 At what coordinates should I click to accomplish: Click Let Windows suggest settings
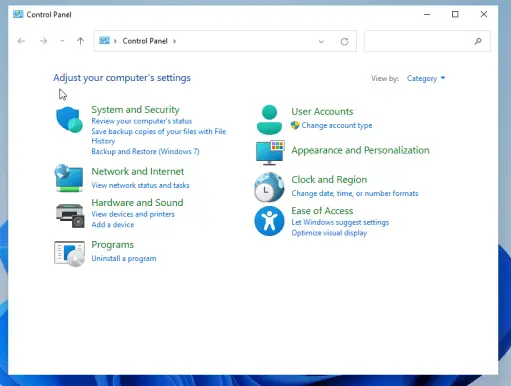[x=340, y=222]
